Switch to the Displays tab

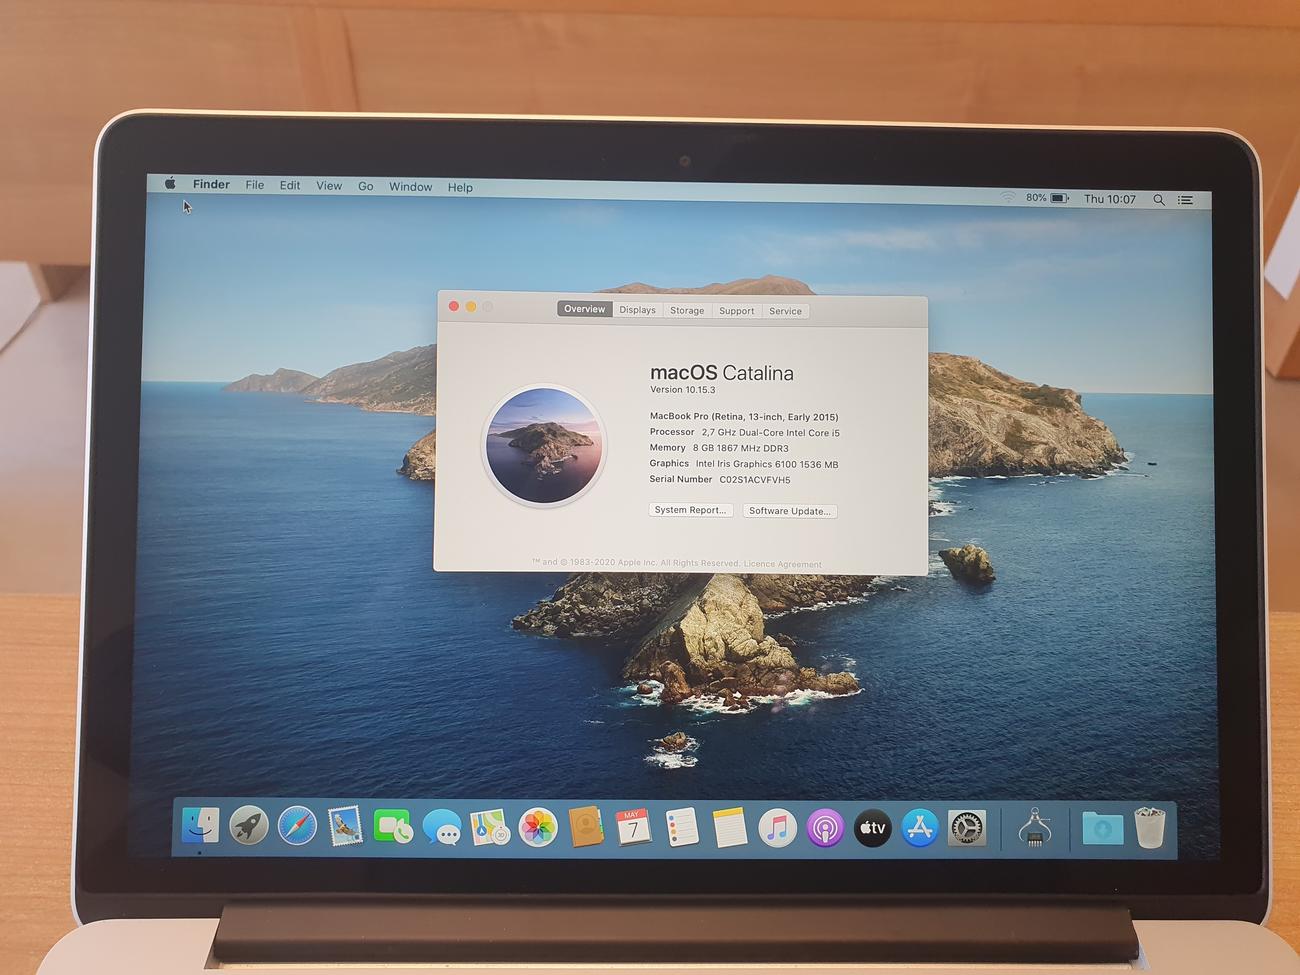click(637, 310)
